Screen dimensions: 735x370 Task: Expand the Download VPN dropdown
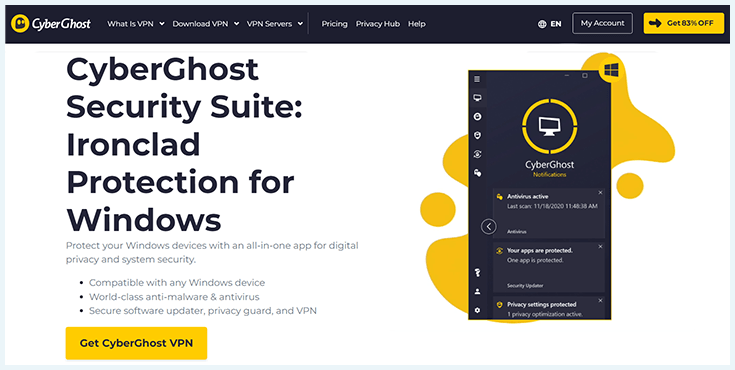coord(206,23)
